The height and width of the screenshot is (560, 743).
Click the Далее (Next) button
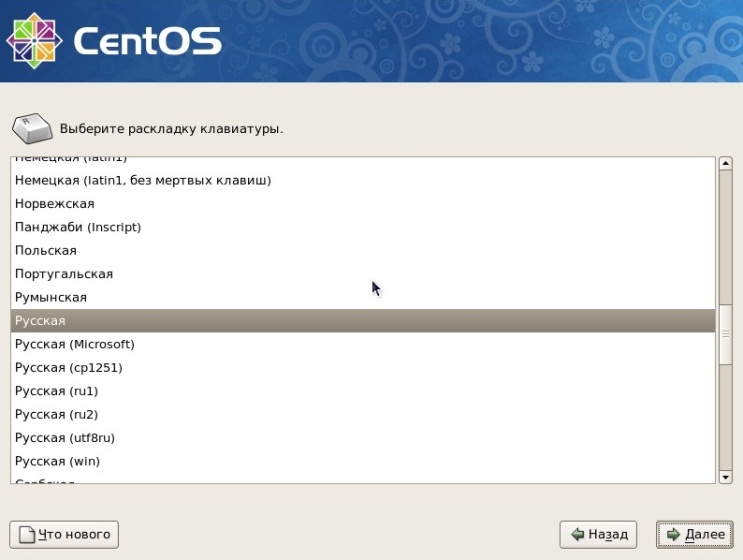(694, 534)
